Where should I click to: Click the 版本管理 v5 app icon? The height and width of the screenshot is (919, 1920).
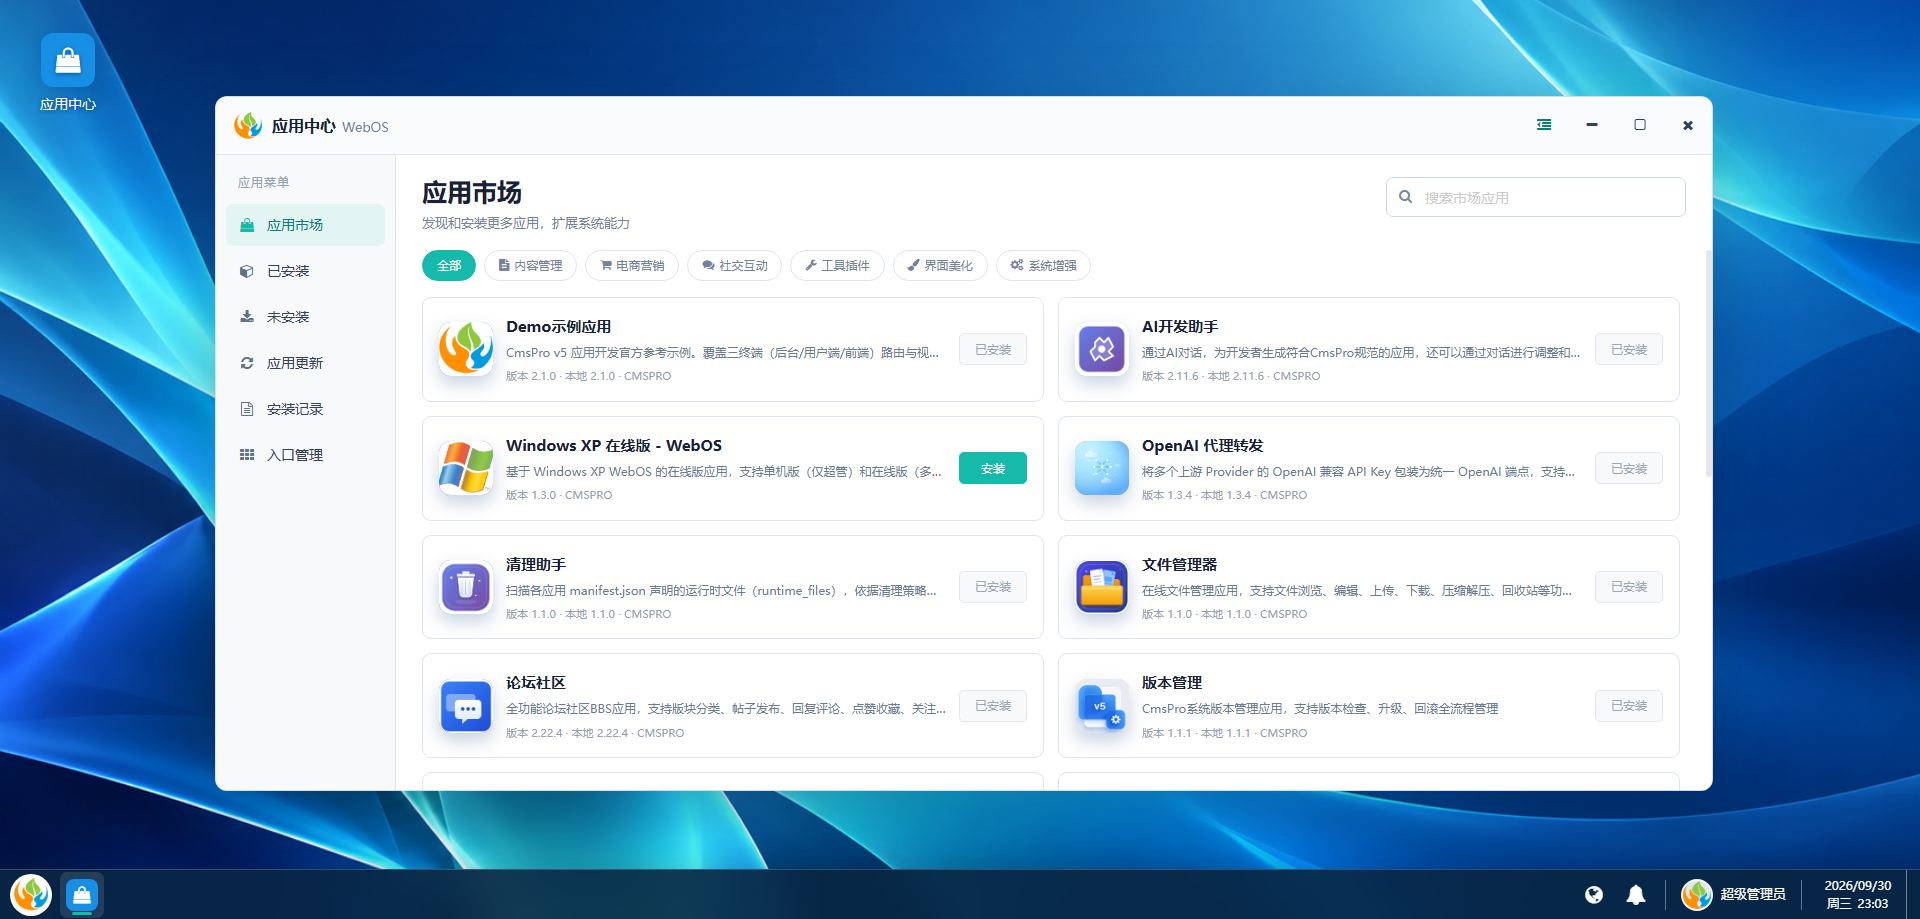(1102, 706)
